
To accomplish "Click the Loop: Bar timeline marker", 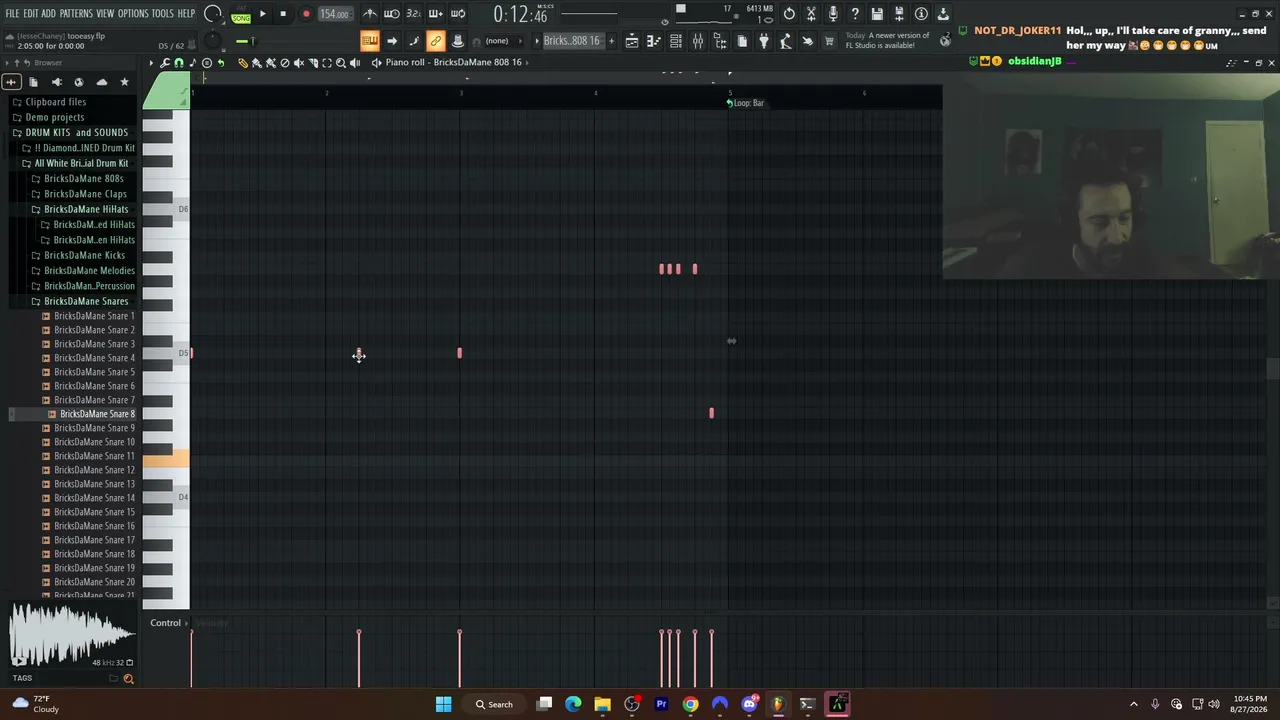I will point(746,103).
